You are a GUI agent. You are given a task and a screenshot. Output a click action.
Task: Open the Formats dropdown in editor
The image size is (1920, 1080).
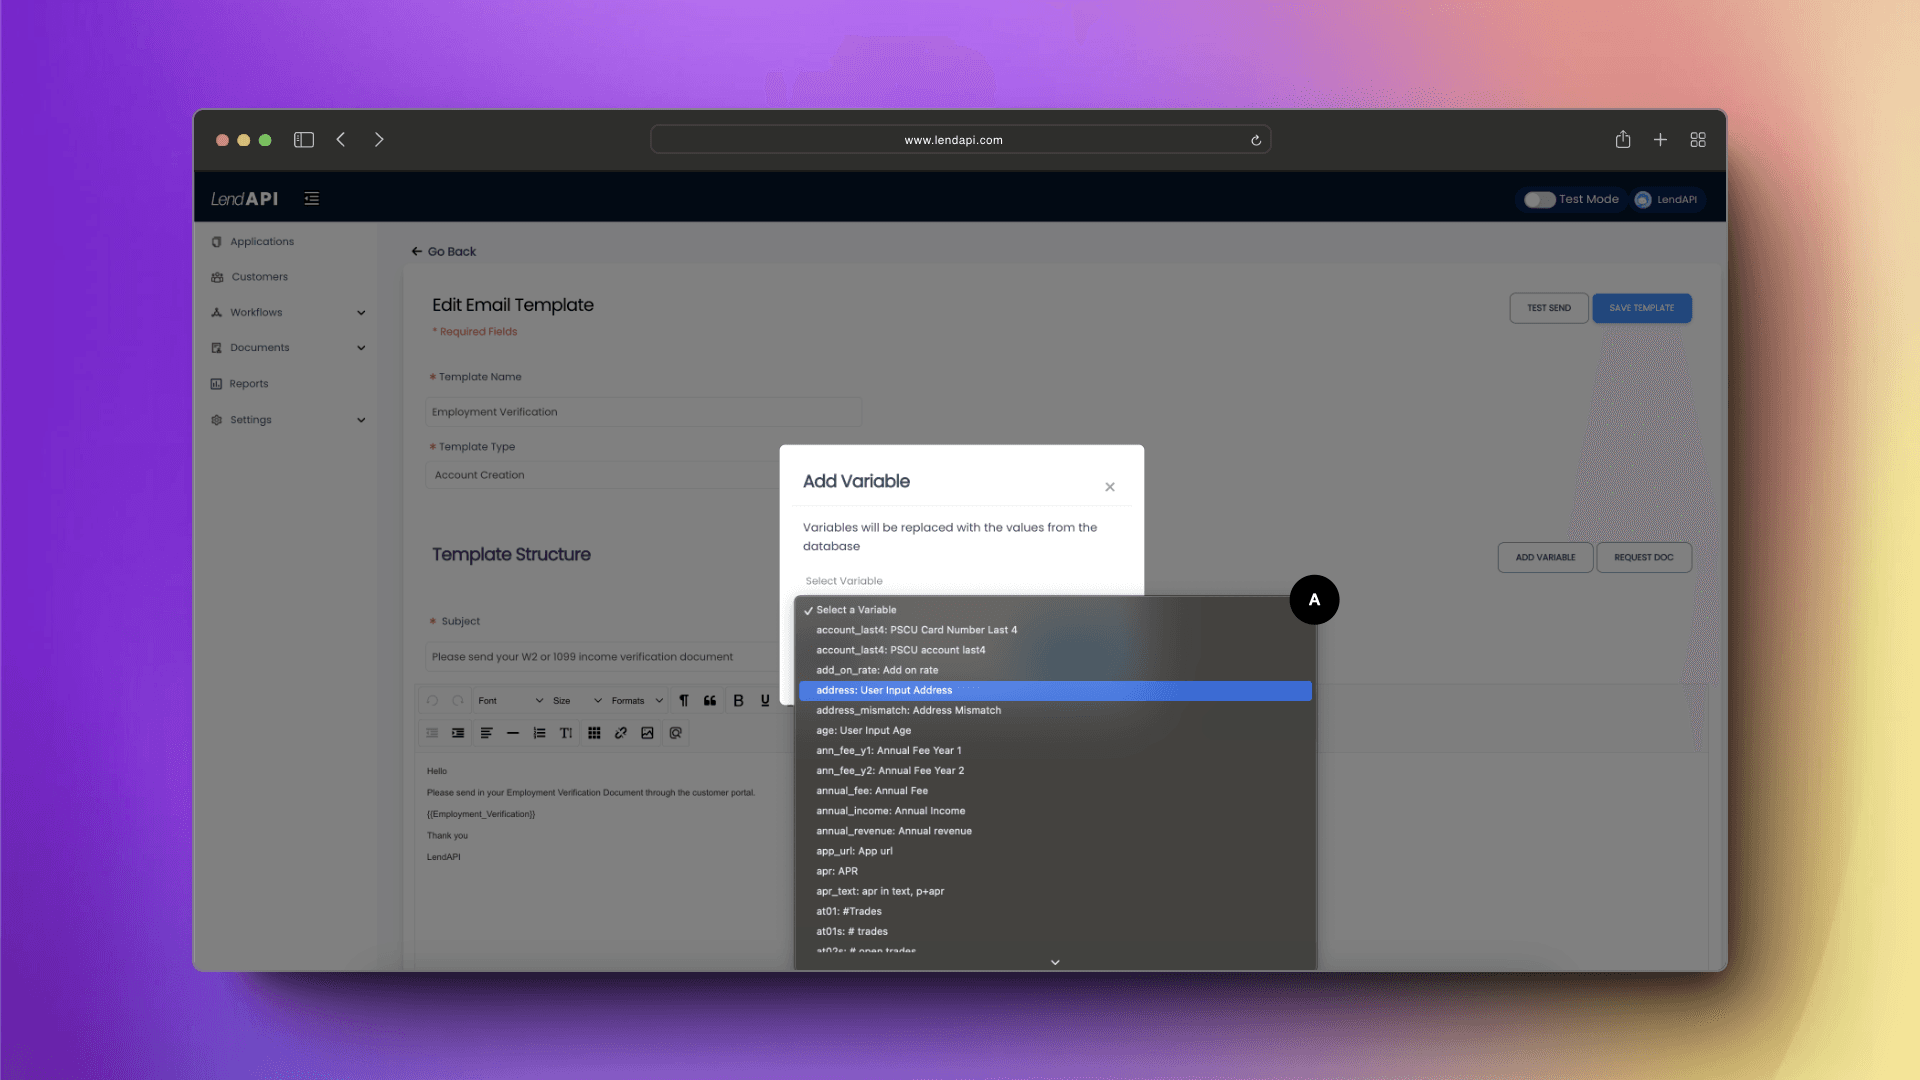click(x=637, y=701)
